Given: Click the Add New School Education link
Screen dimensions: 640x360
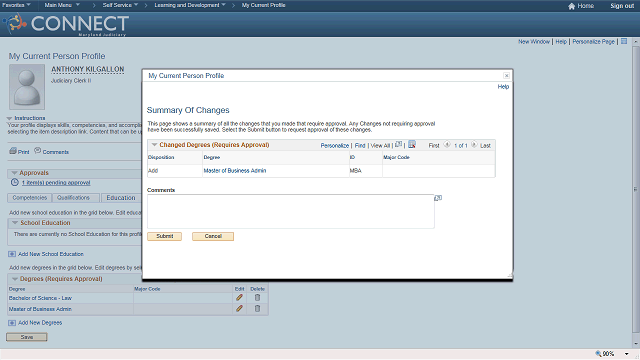Looking at the screenshot, I should (51, 254).
